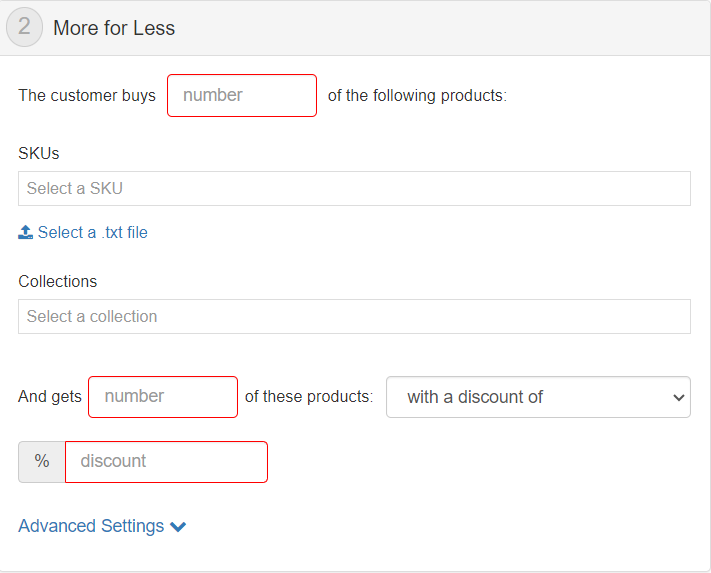Screen dimensions: 711x573
Task: Click the 'The customer buys' text
Action: tap(87, 95)
